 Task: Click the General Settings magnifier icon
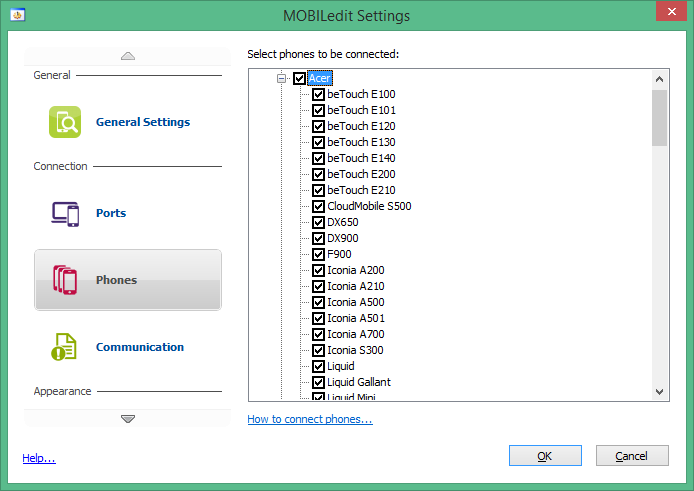[65, 122]
